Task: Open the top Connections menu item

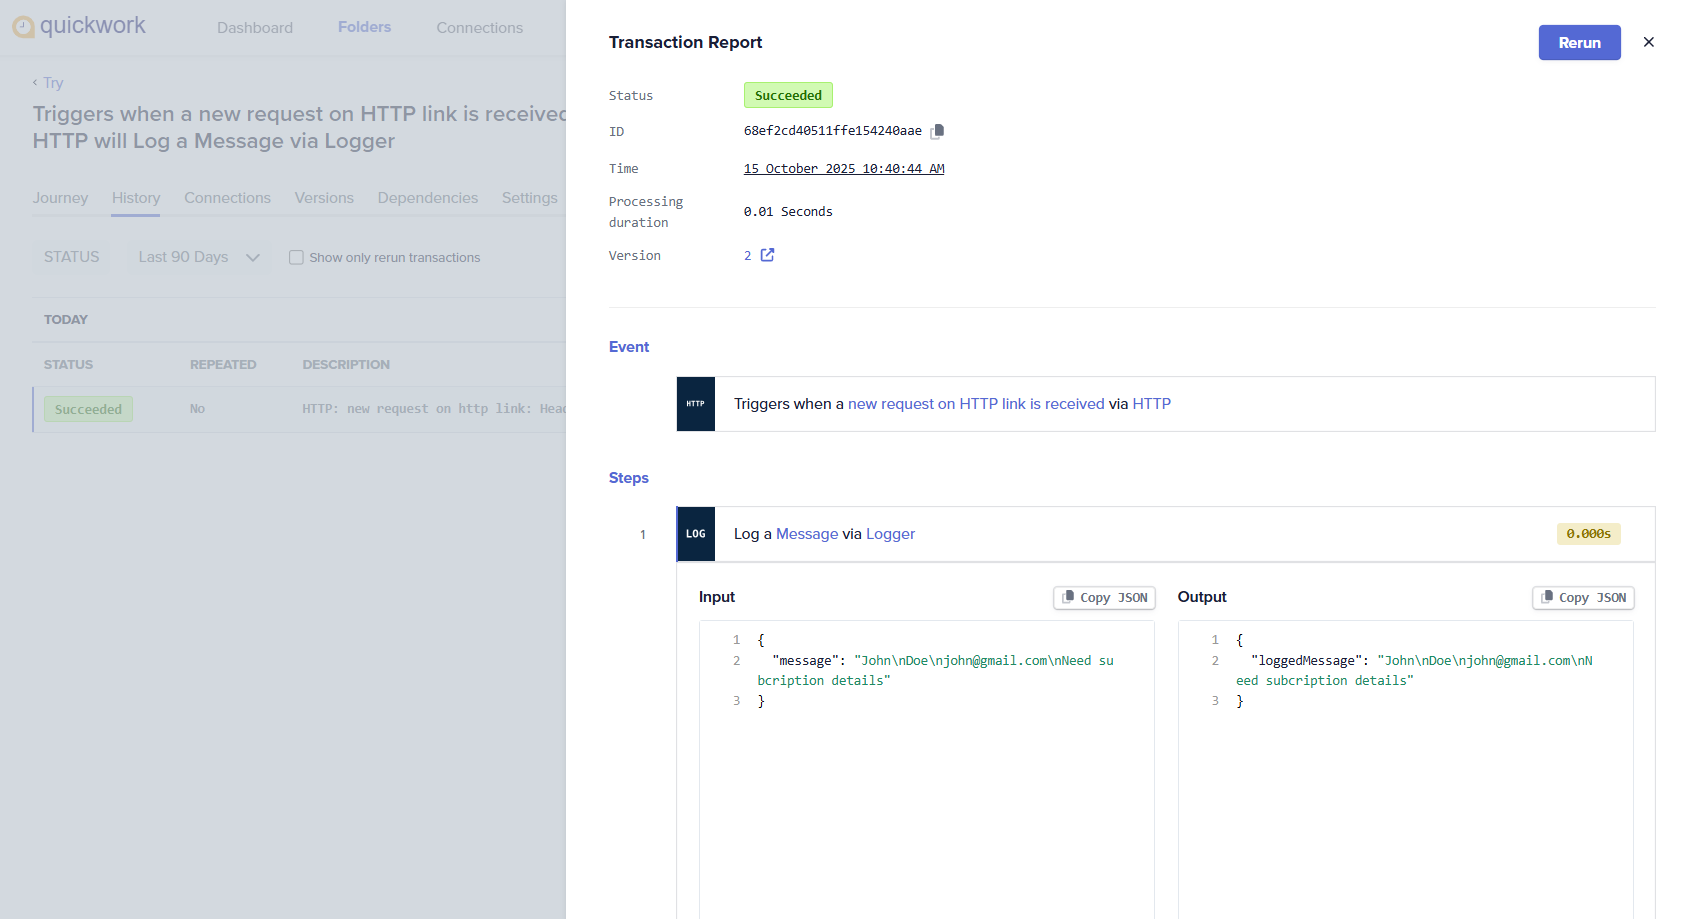Action: pos(479,28)
